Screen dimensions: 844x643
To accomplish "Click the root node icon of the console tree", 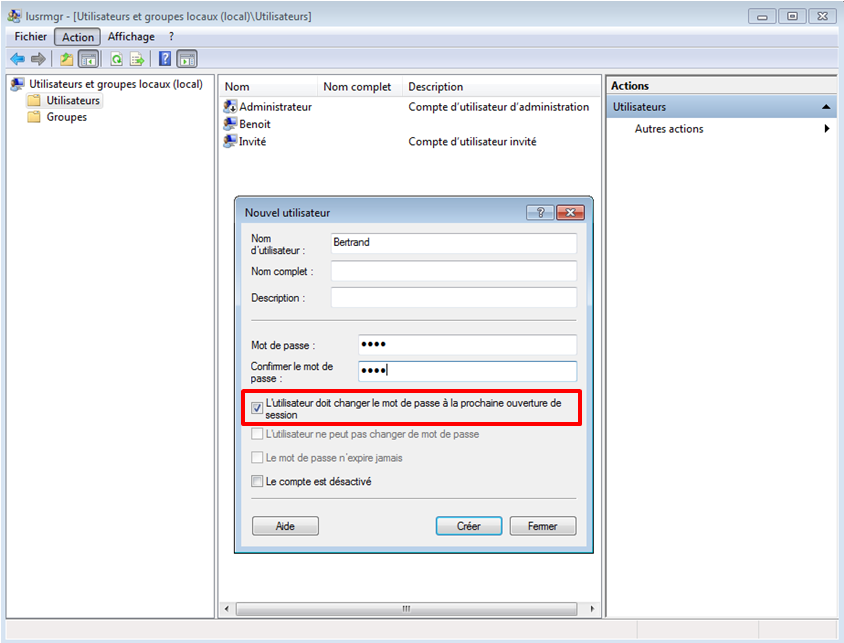I will point(18,84).
